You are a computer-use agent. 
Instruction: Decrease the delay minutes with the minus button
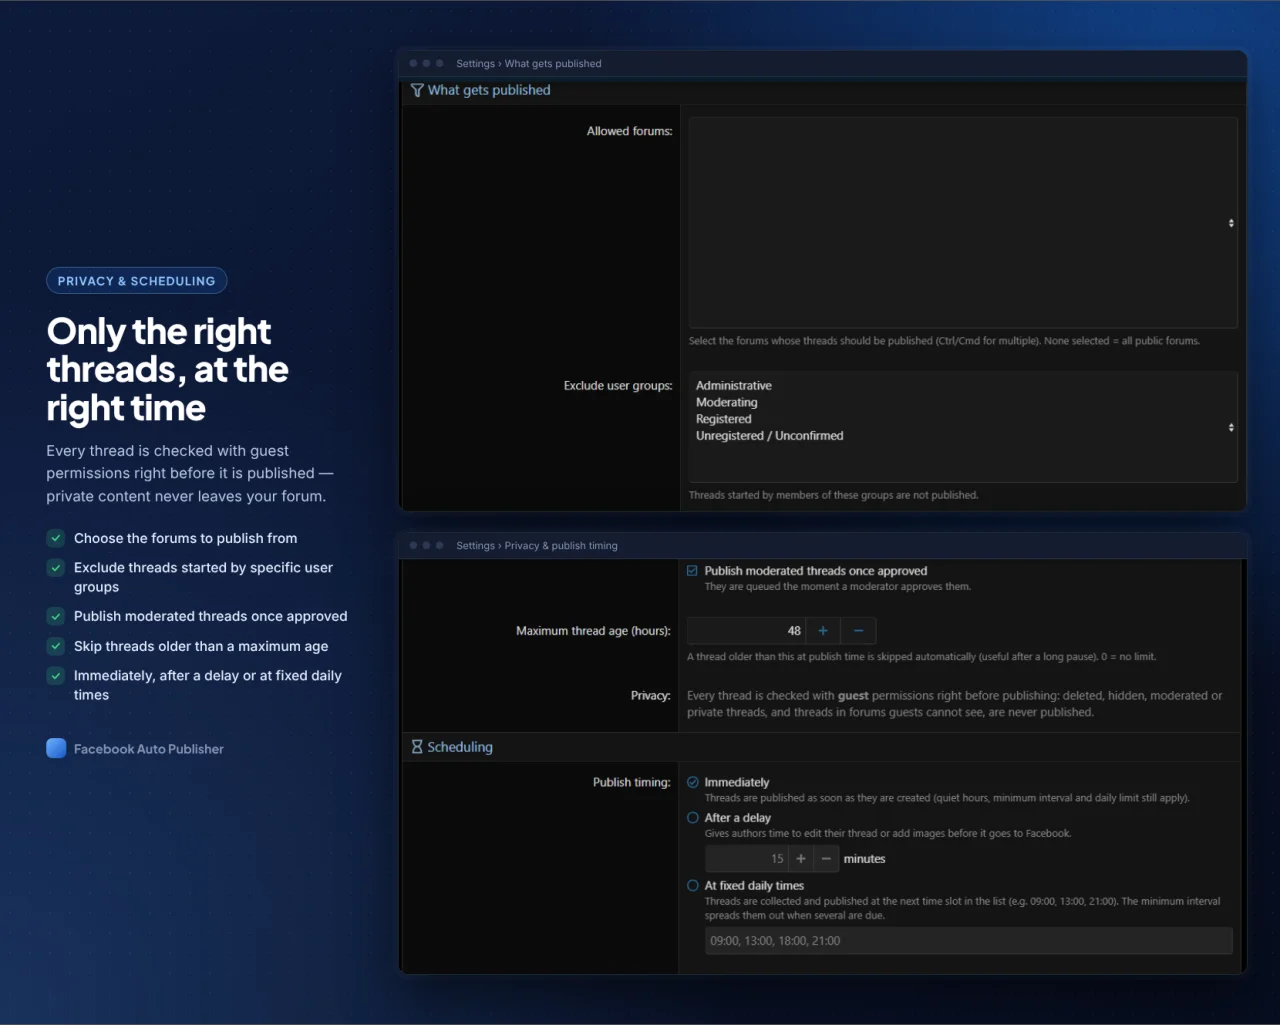(826, 859)
